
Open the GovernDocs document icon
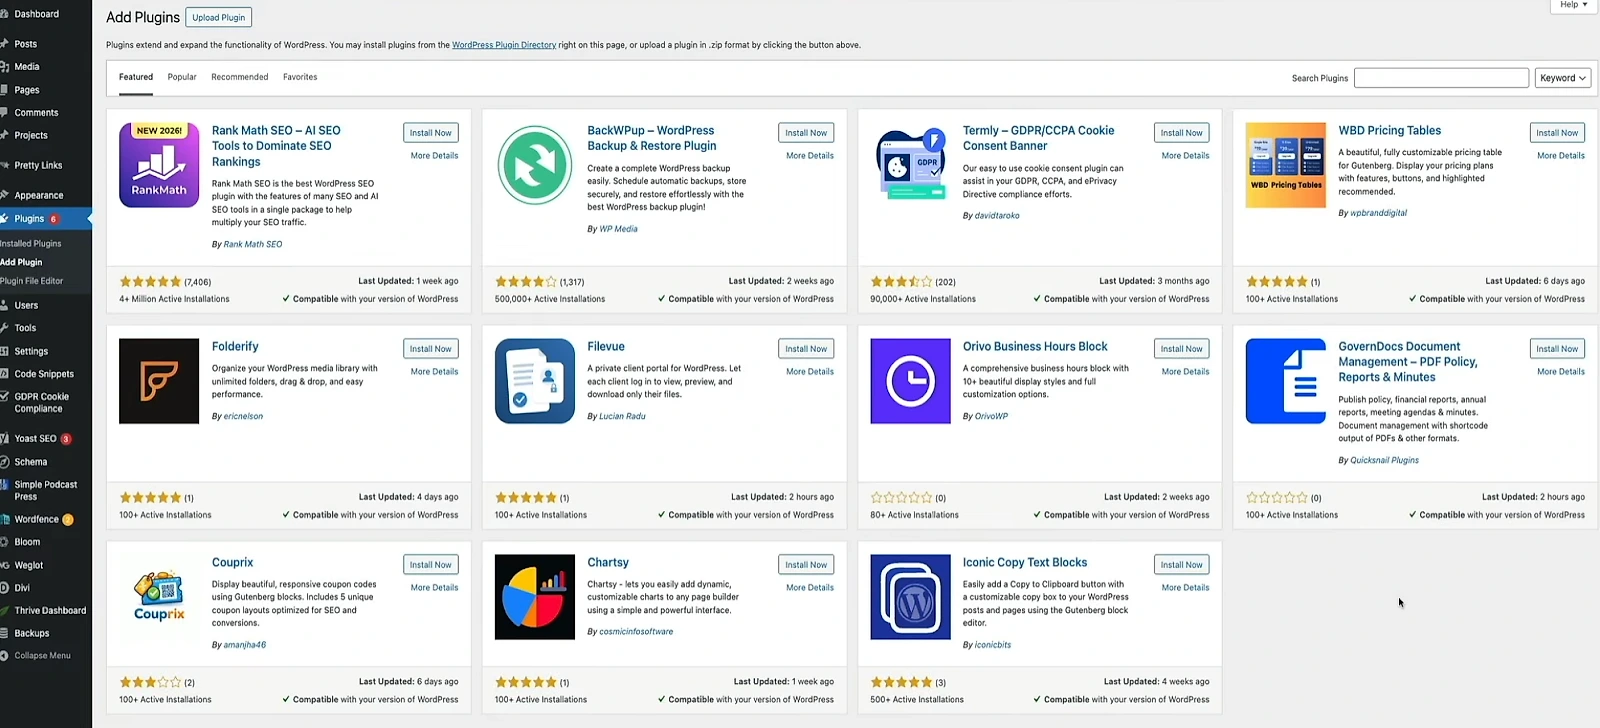tap(1286, 381)
